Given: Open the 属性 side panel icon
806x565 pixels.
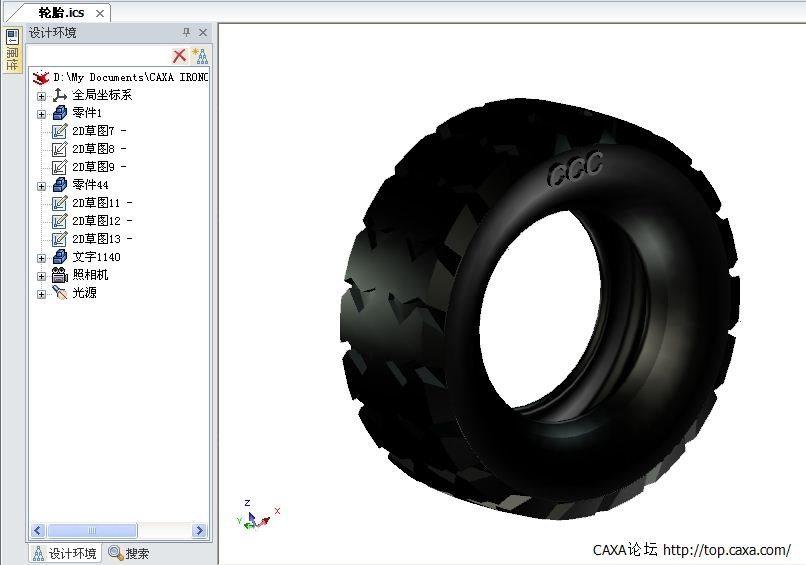Looking at the screenshot, I should click(x=12, y=50).
